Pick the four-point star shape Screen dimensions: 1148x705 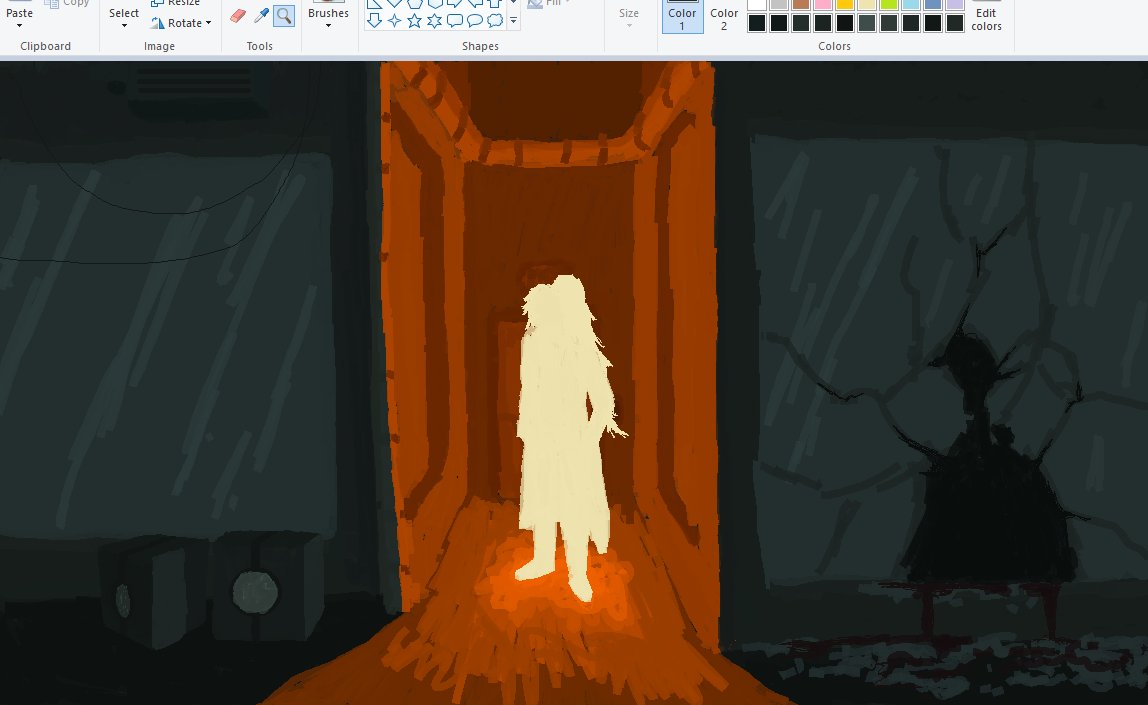click(395, 20)
